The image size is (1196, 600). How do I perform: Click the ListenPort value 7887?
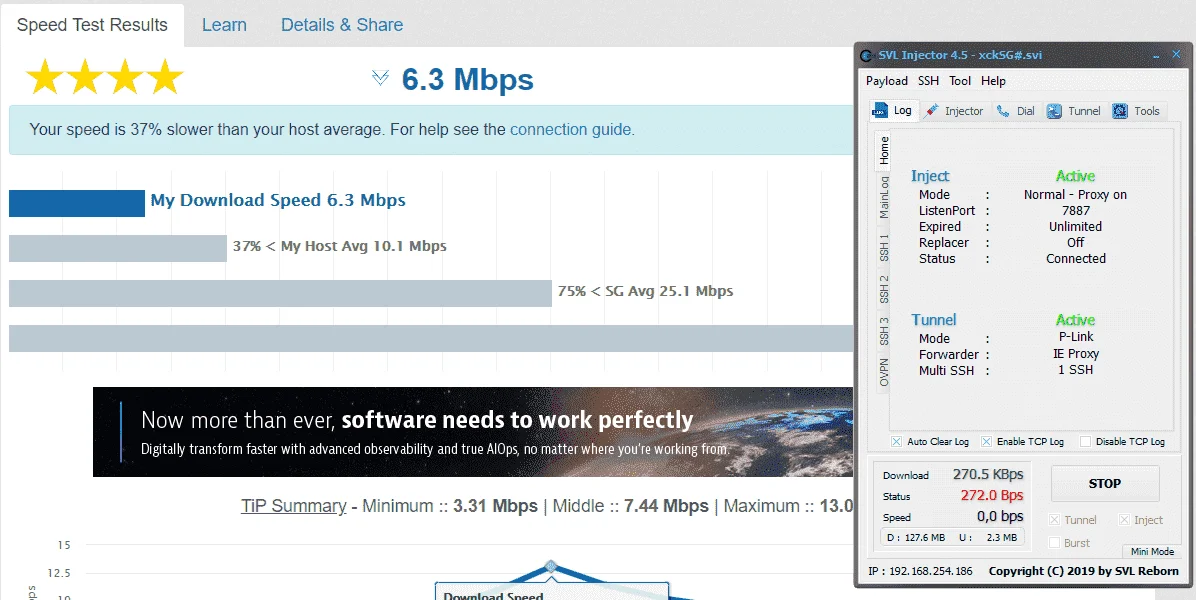tap(1075, 210)
